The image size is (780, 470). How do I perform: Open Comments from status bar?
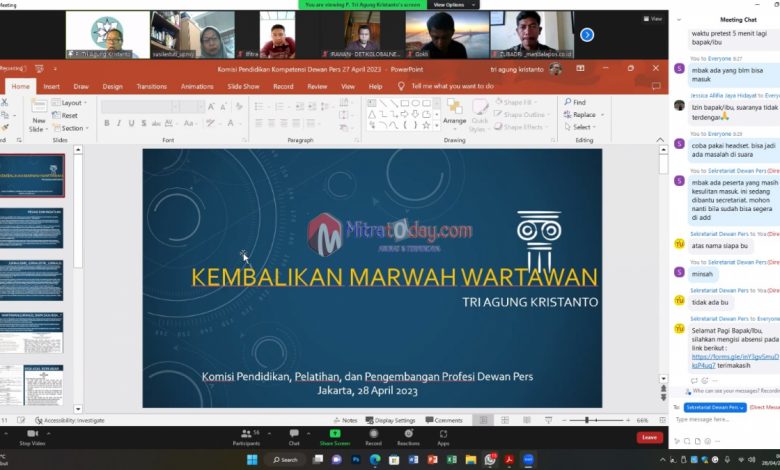pos(444,420)
